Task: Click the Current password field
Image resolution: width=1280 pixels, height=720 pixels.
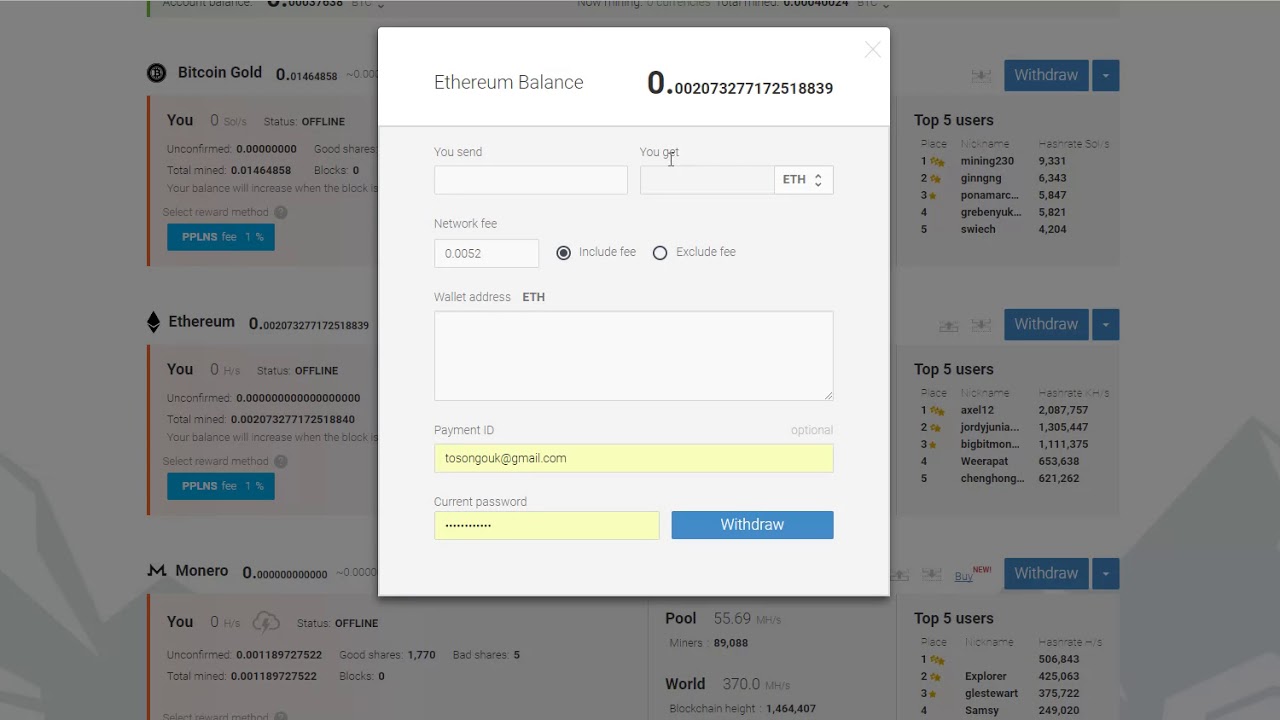Action: (547, 525)
